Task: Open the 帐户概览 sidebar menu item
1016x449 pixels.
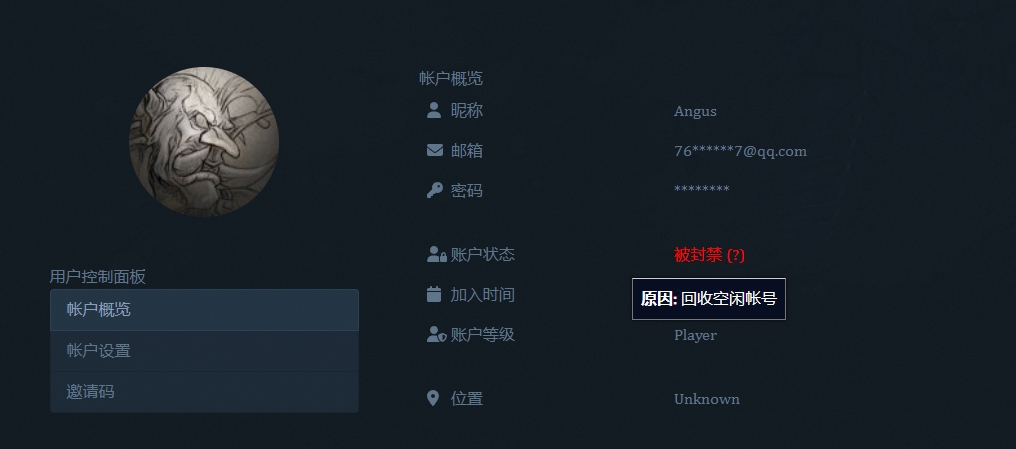Action: [x=204, y=310]
